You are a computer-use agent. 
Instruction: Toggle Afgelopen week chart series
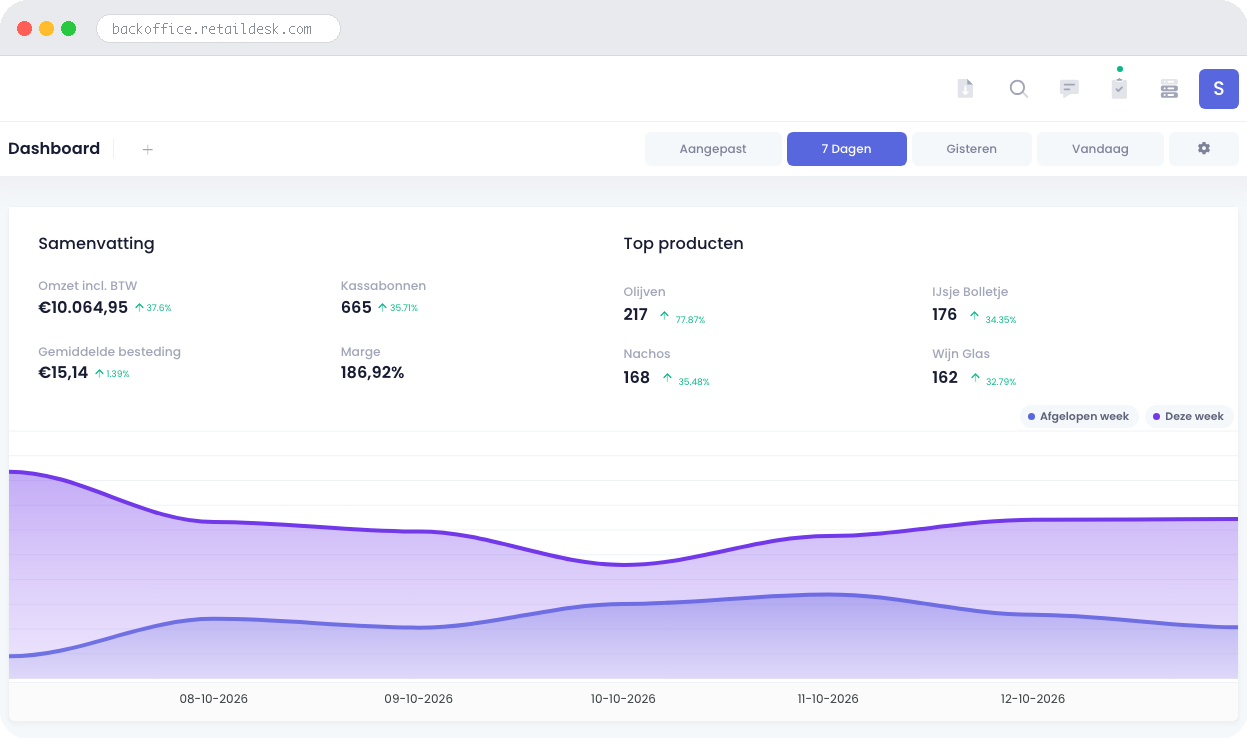click(1079, 416)
